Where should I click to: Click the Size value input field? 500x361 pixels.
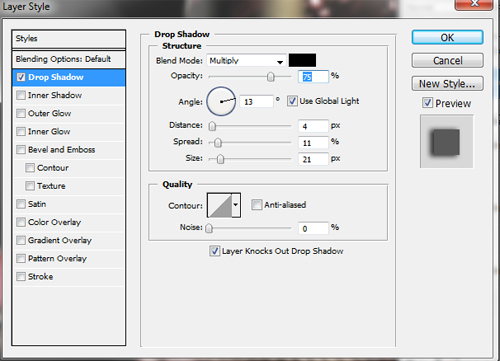(x=313, y=159)
